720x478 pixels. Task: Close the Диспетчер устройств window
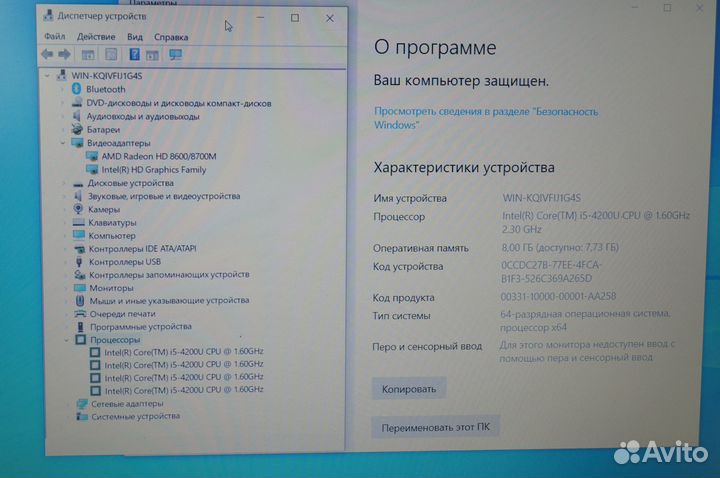pos(330,18)
